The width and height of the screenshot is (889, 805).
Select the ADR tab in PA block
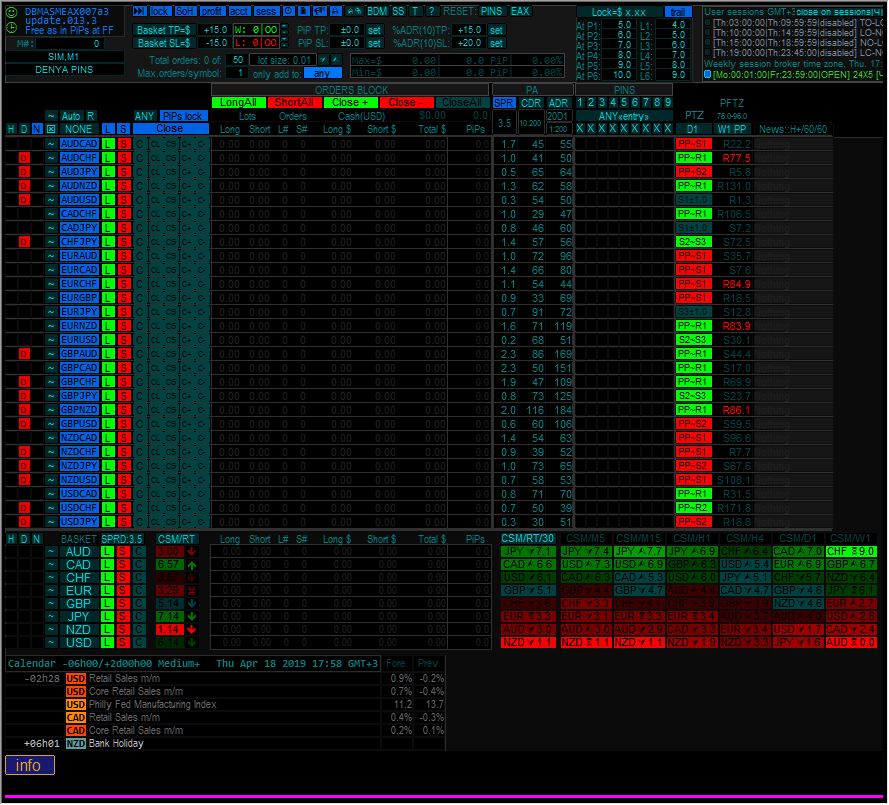point(558,103)
